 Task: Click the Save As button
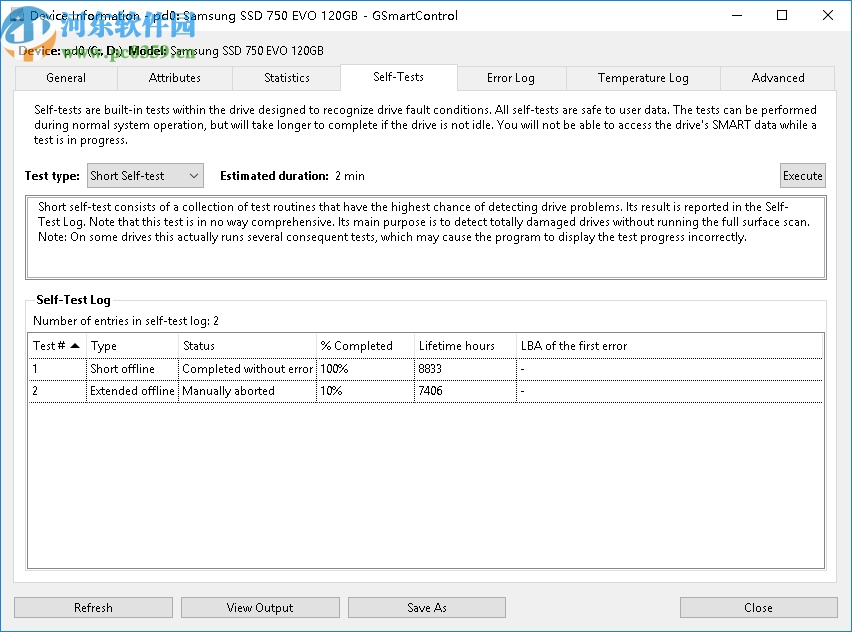(427, 608)
